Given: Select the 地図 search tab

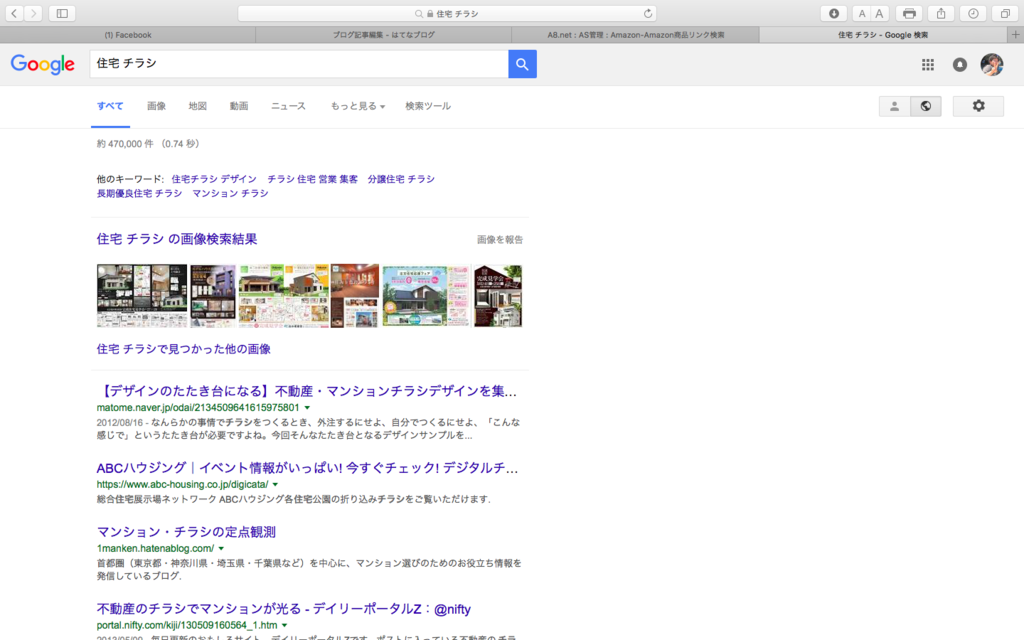Looking at the screenshot, I should (x=197, y=106).
